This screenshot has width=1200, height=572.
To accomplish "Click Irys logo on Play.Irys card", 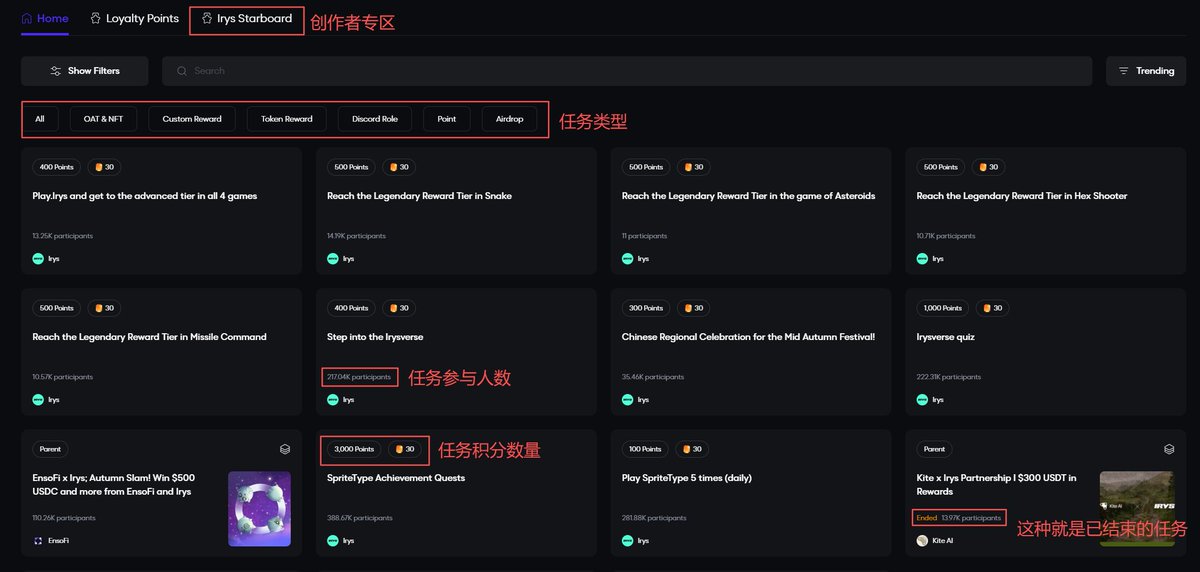I will 38,258.
